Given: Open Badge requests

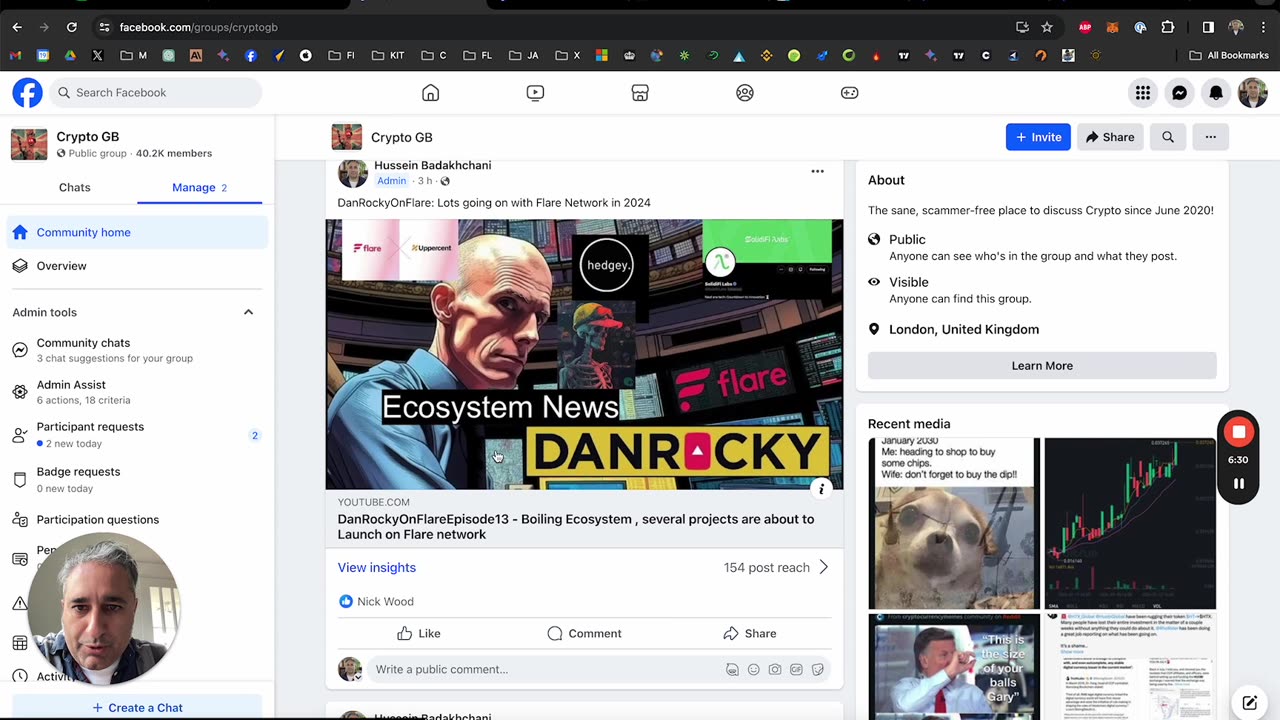Looking at the screenshot, I should pyautogui.click(x=137, y=479).
